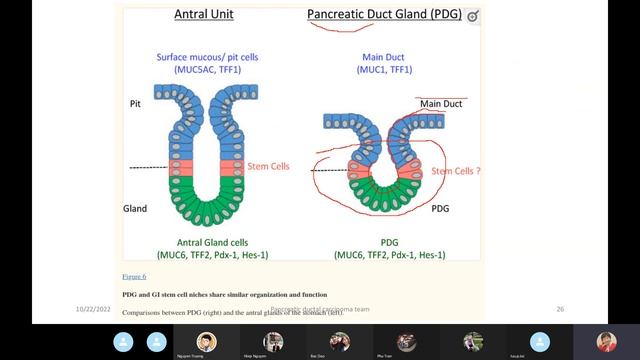Click the 'Pancreatic ductal carcinoma team' footer
The image size is (640, 360).
320,309
